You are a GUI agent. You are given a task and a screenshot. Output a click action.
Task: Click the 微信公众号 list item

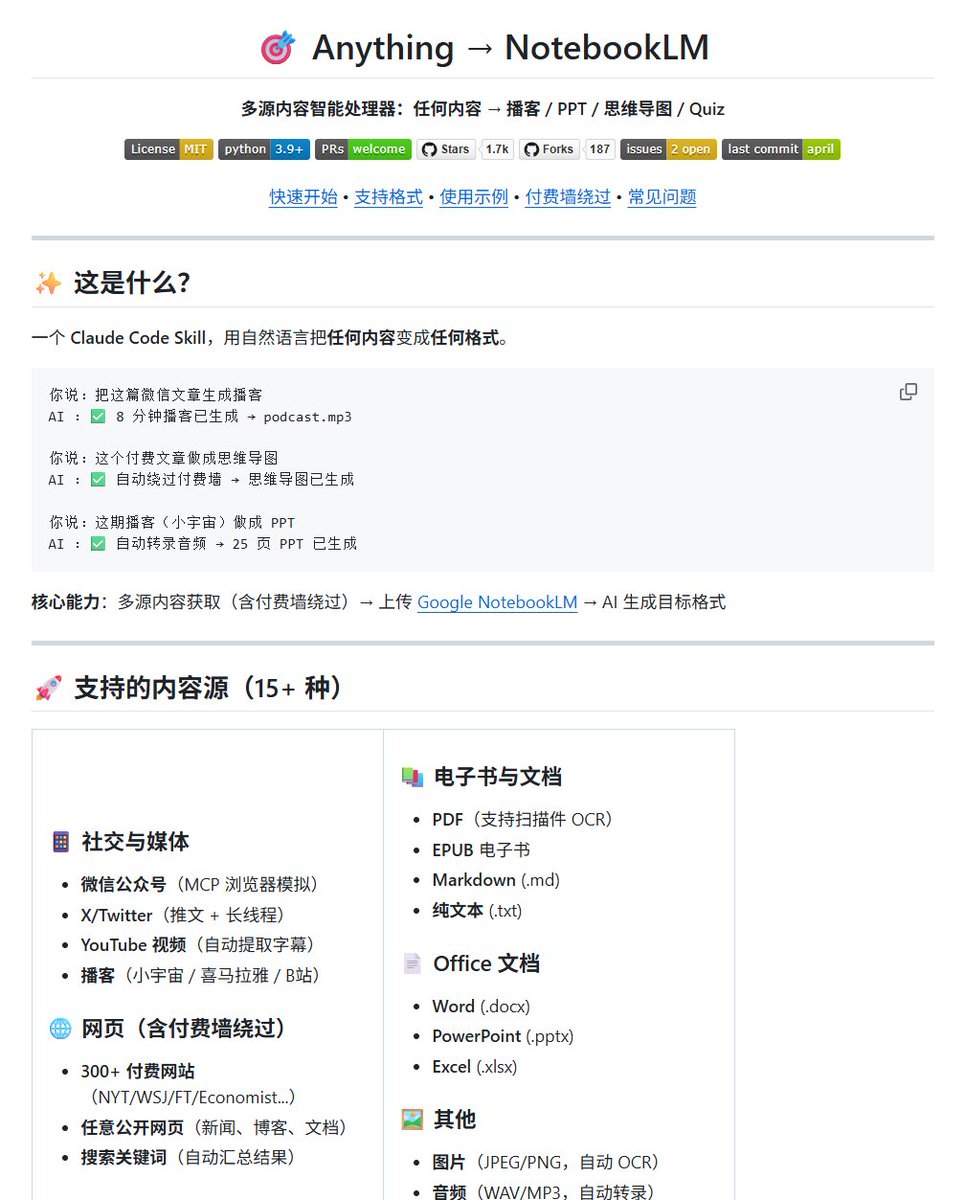click(203, 884)
